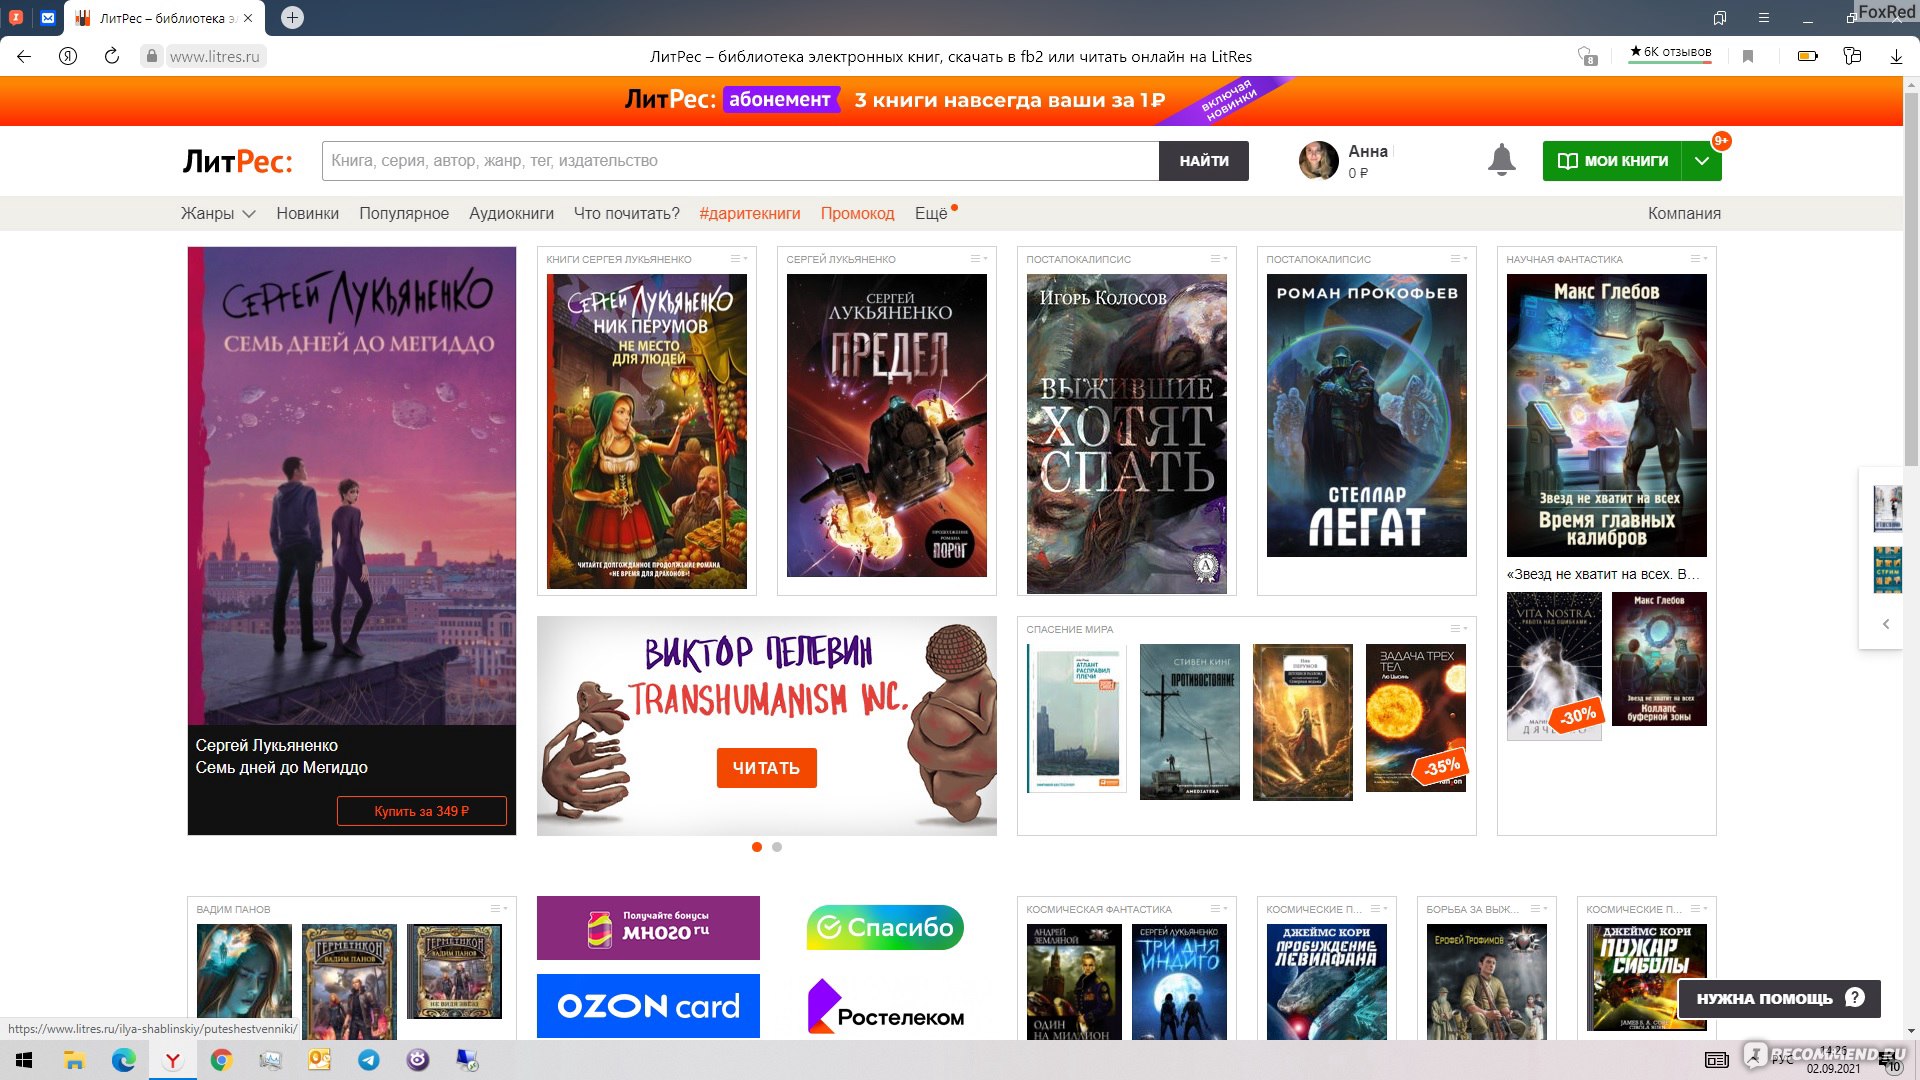Open Chrome from the taskbar
Viewport: 1920px width, 1080px height.
[x=221, y=1060]
